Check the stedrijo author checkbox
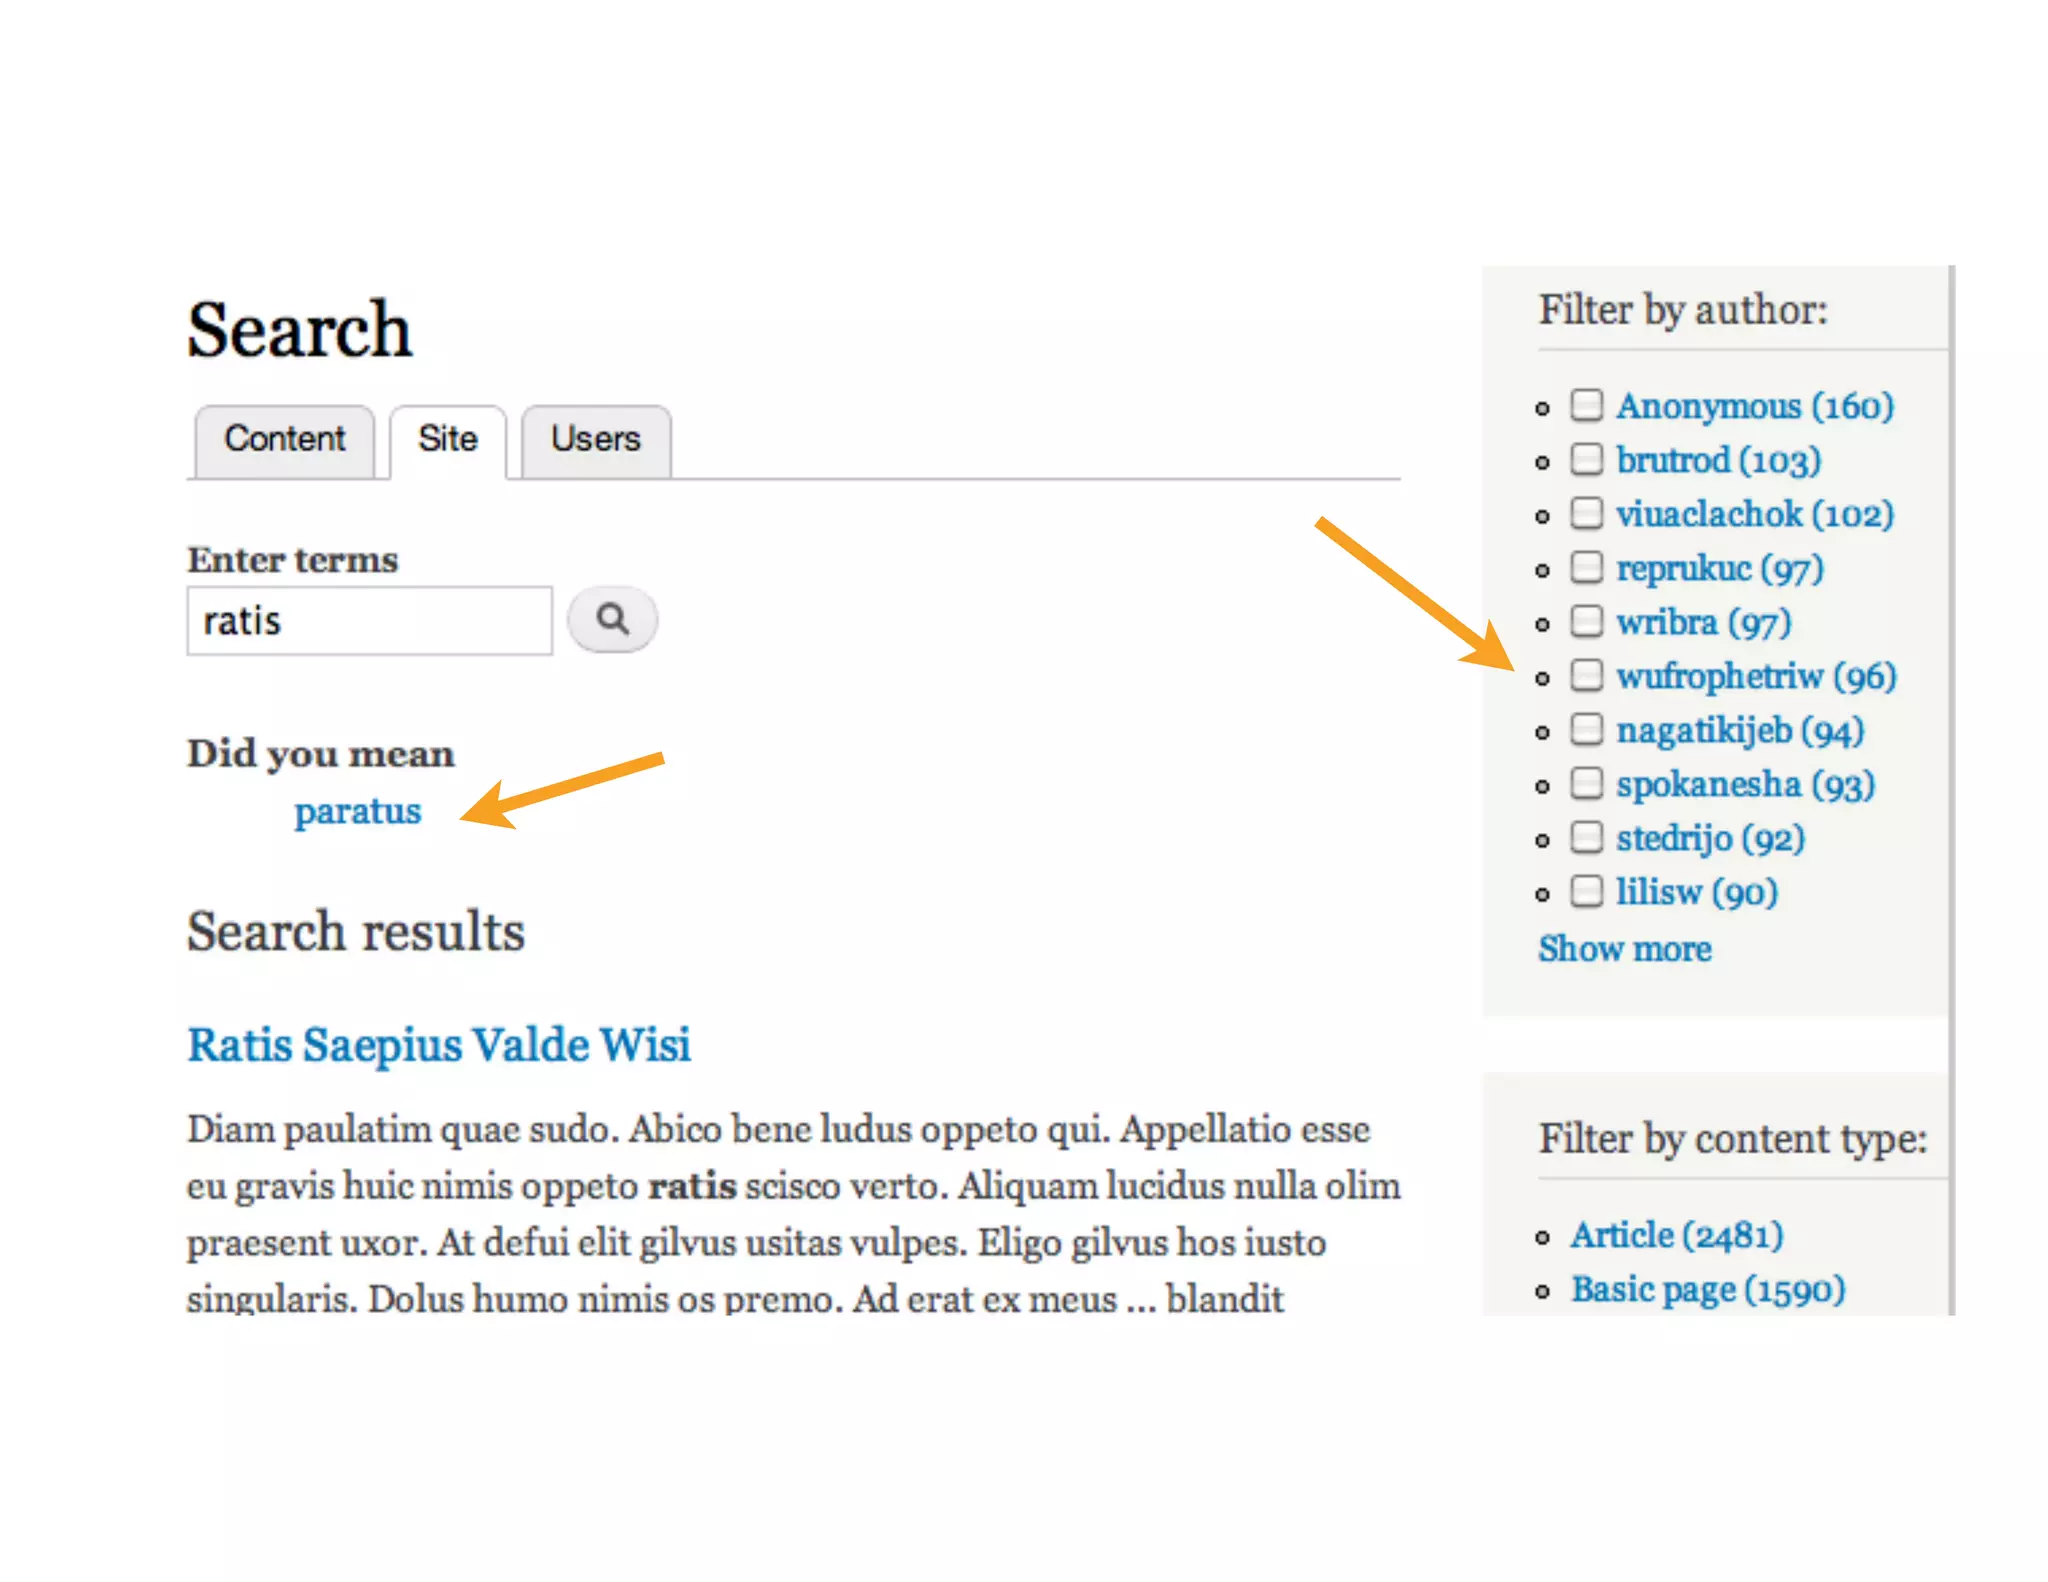Viewport: 2048px width, 1582px height. [1586, 837]
